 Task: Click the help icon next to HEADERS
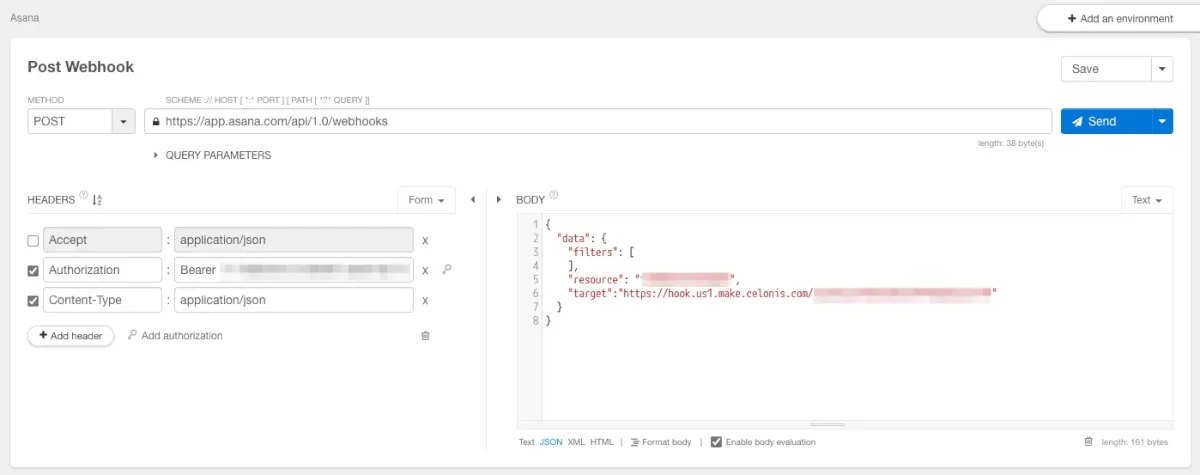pyautogui.click(x=83, y=196)
